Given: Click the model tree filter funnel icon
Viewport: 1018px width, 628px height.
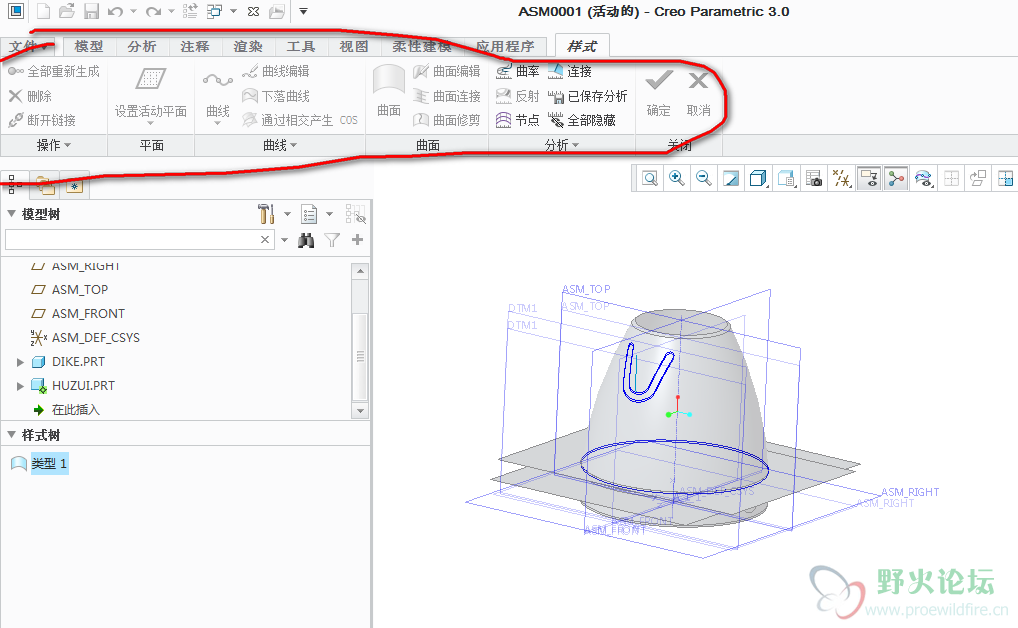Looking at the screenshot, I should (x=332, y=240).
